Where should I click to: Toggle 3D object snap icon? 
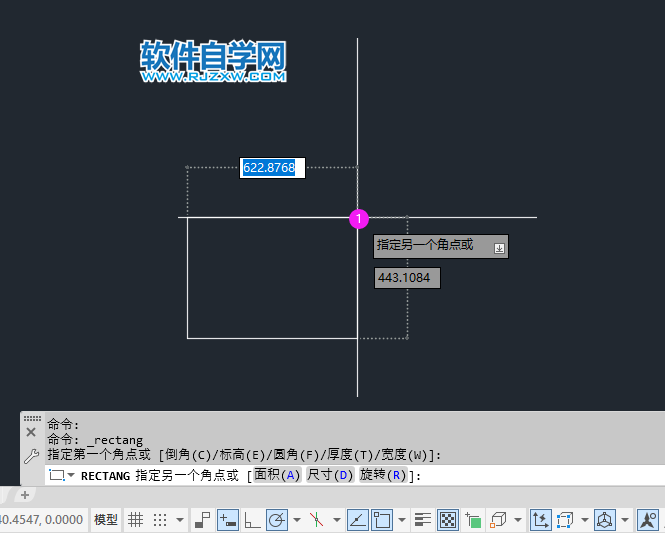(x=498, y=520)
